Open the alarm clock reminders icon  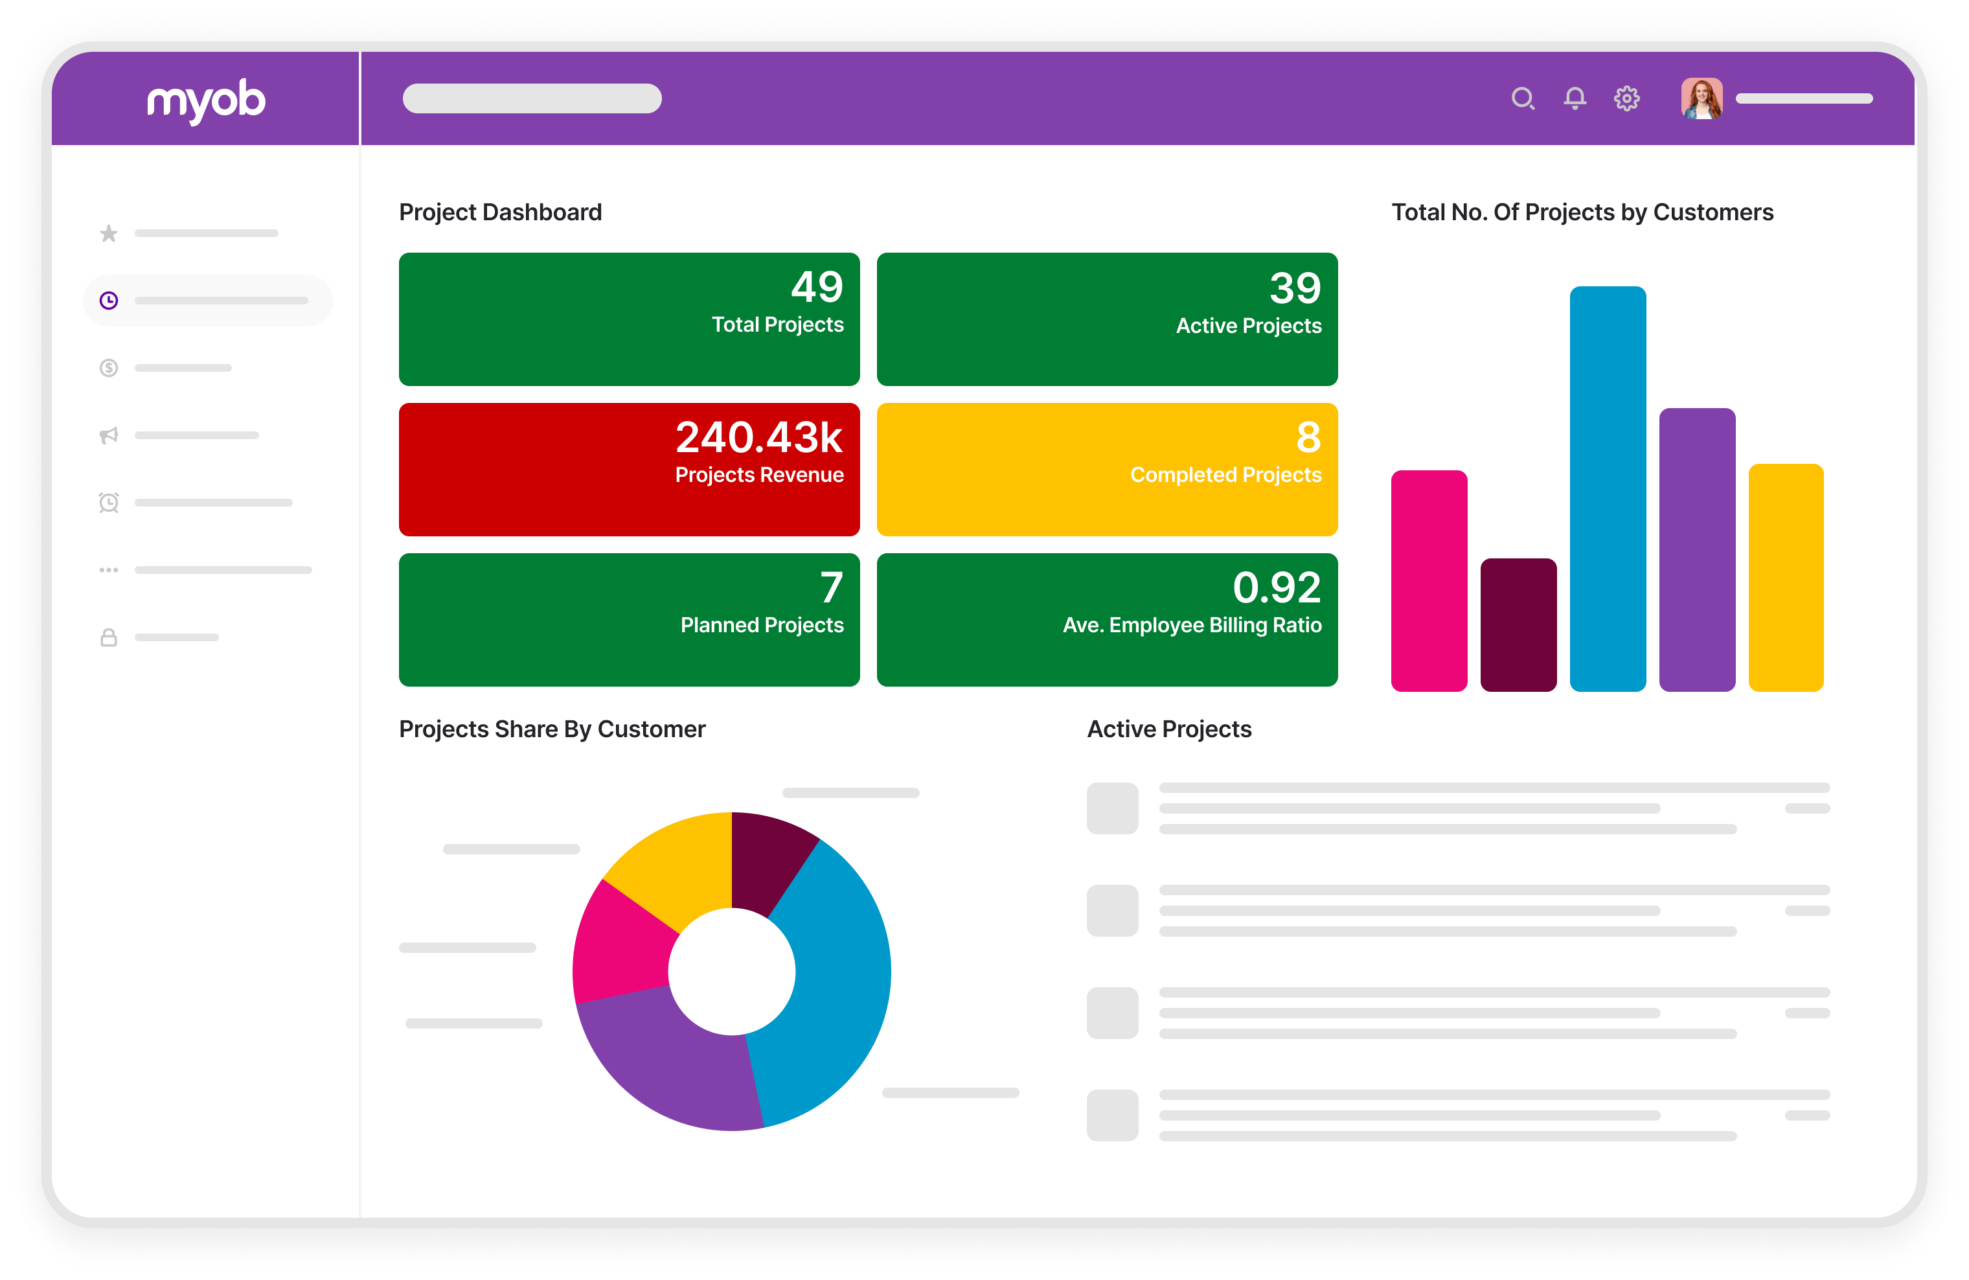(108, 502)
